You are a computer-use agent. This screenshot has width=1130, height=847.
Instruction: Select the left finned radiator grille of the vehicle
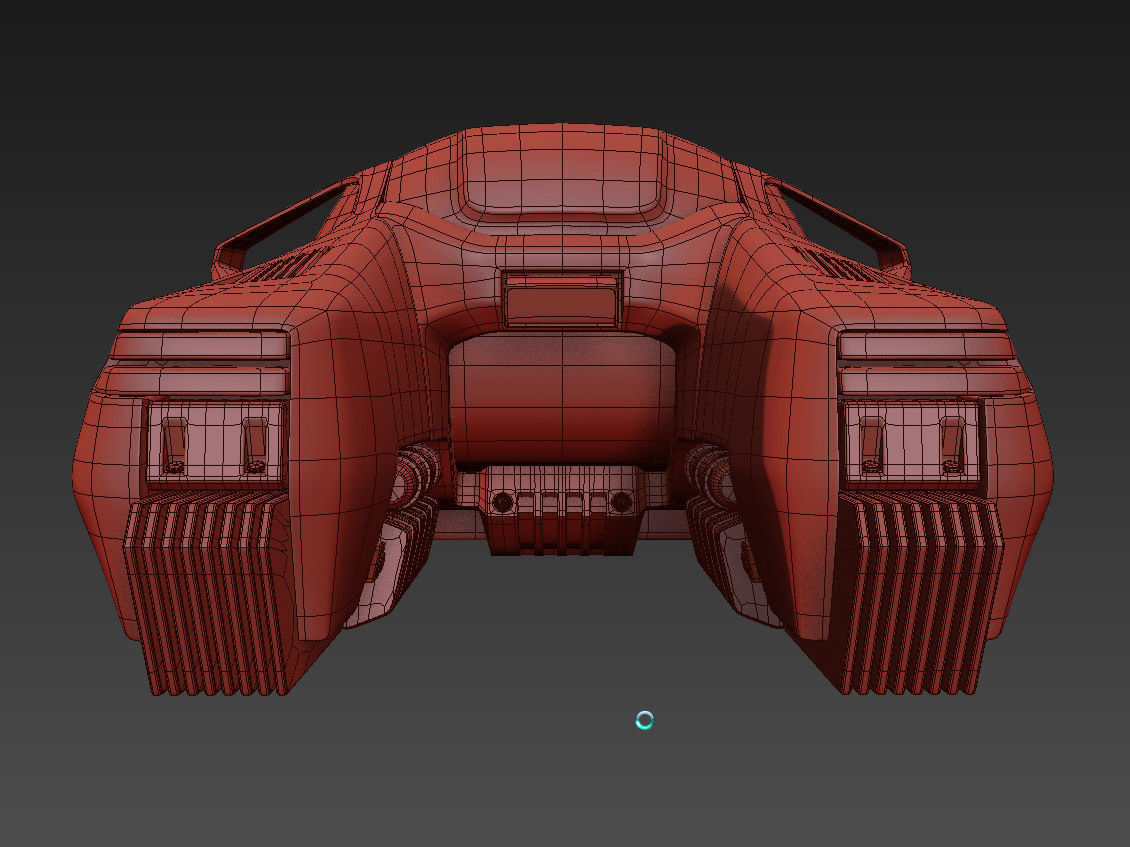pos(207,595)
